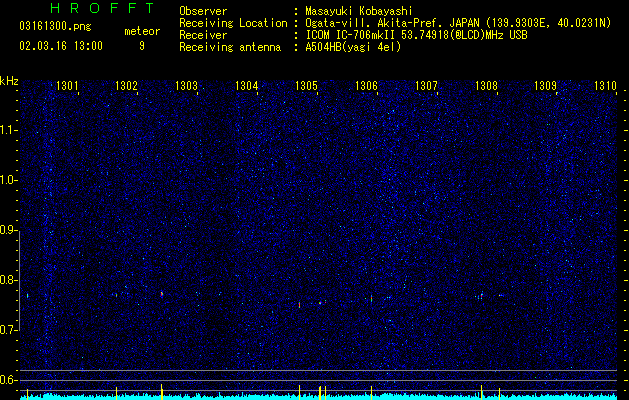Click the 'meteor' count label
629x400 pixels.
click(142, 31)
